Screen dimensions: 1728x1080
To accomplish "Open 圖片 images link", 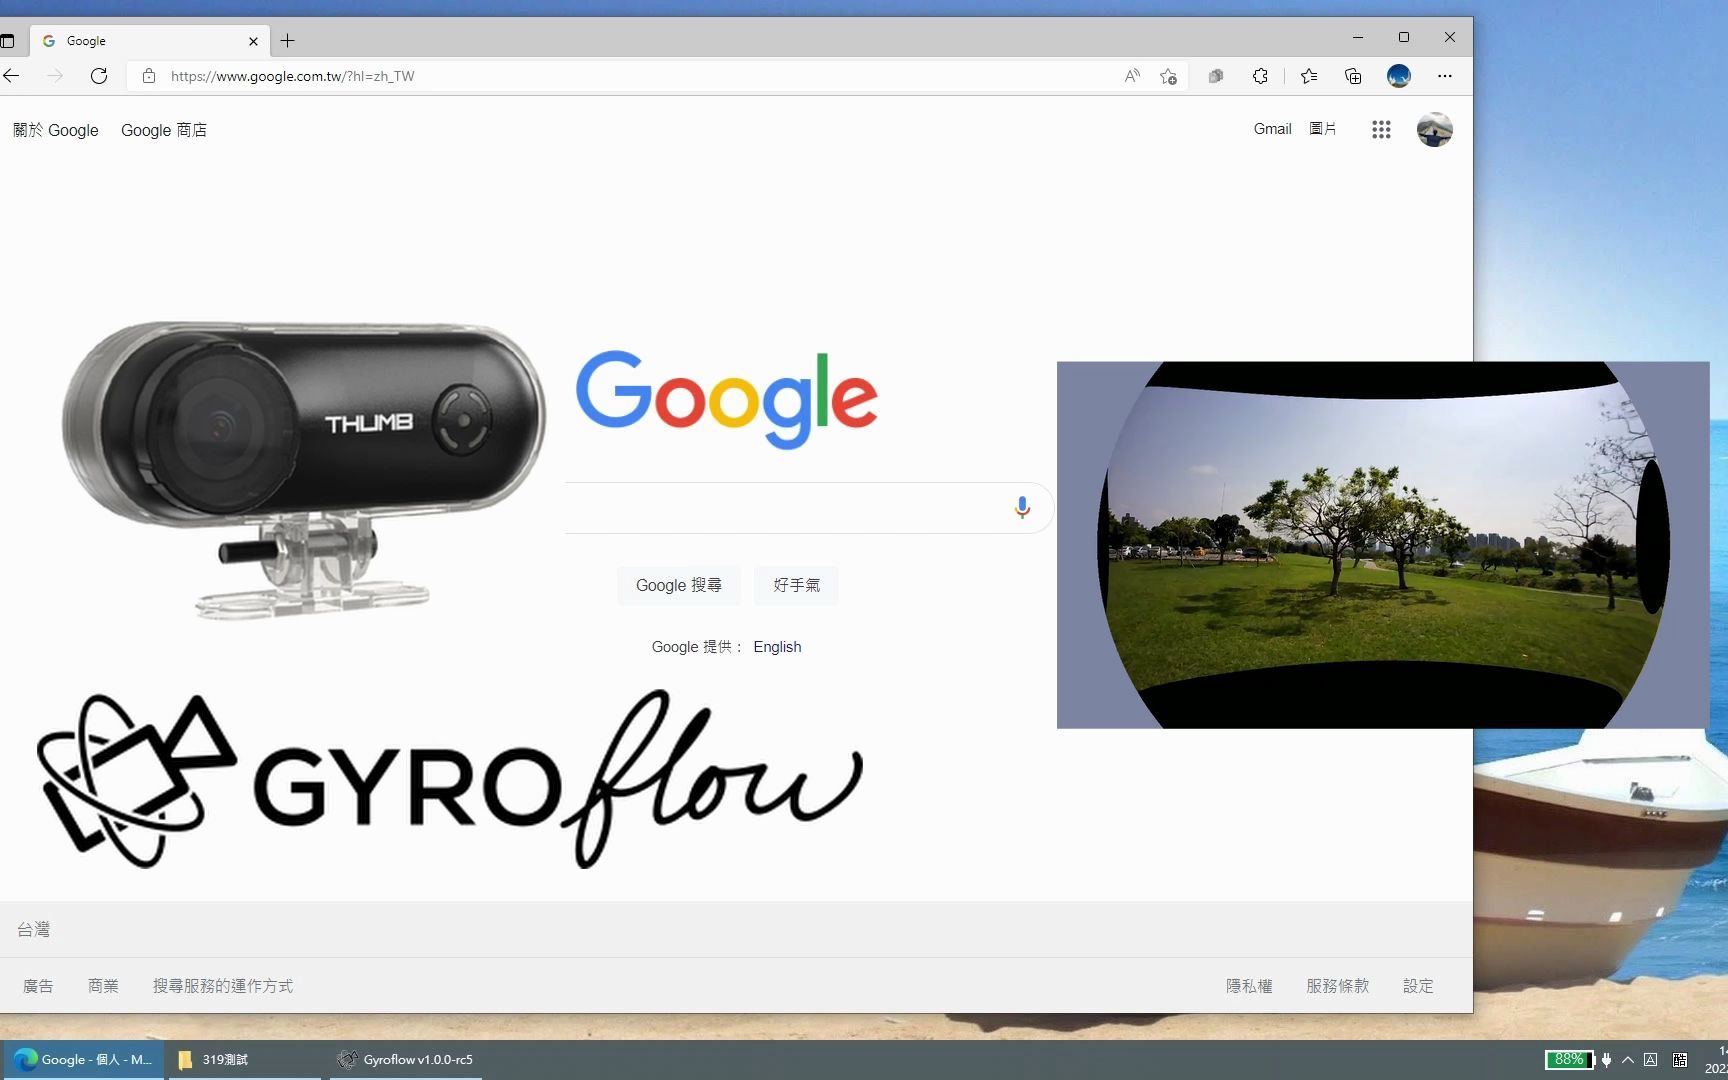I will coord(1323,129).
